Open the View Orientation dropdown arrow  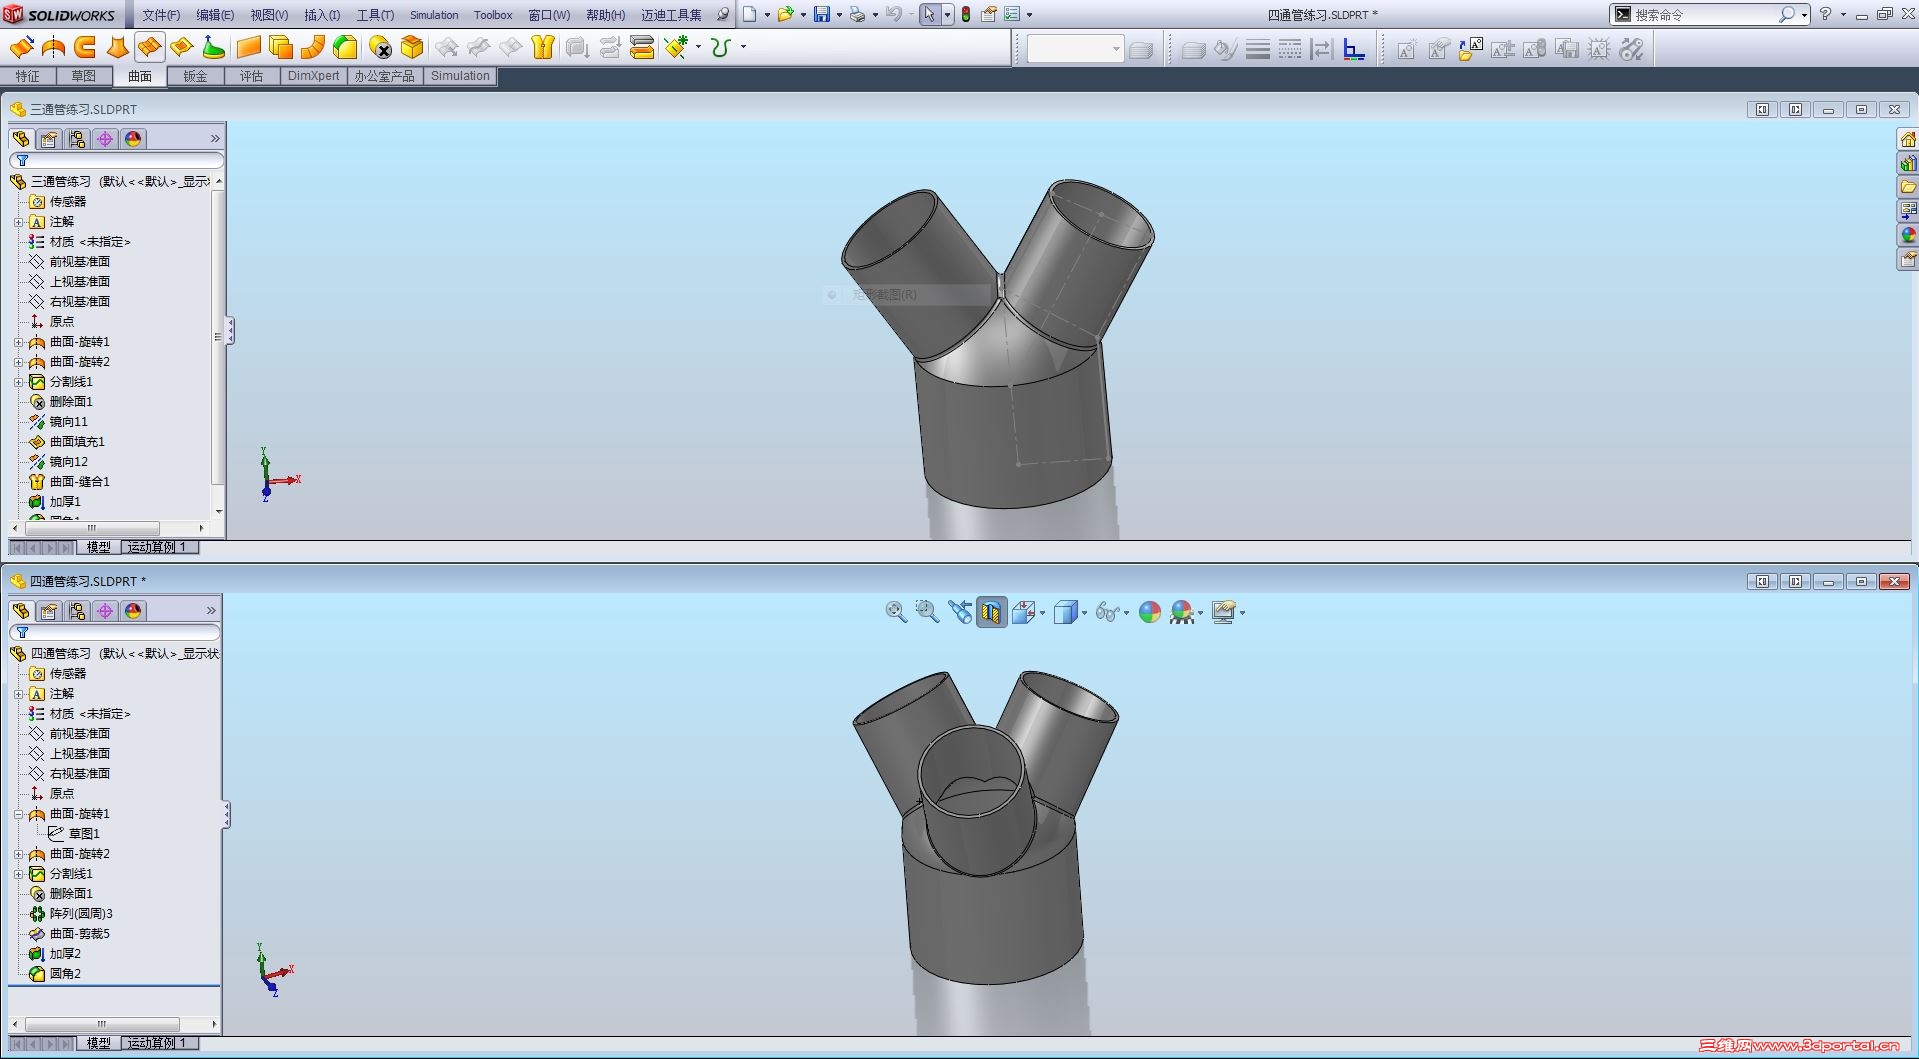point(1043,613)
